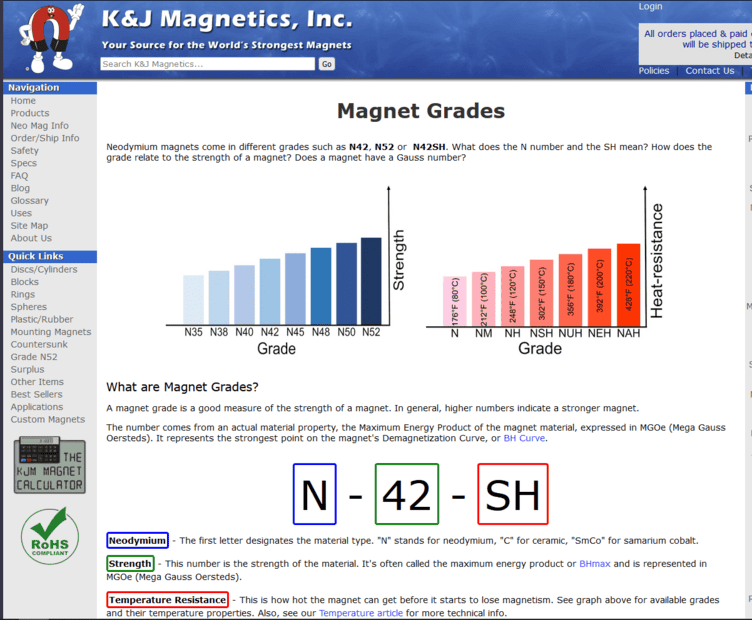Image resolution: width=752 pixels, height=620 pixels.
Task: Browse Rings quick link
Action: 23,294
